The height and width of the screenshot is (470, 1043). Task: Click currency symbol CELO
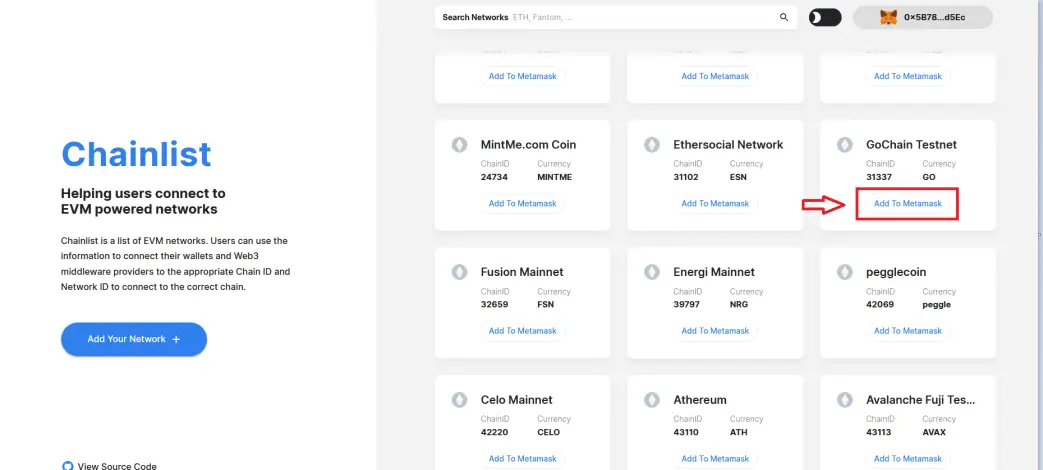(x=549, y=432)
